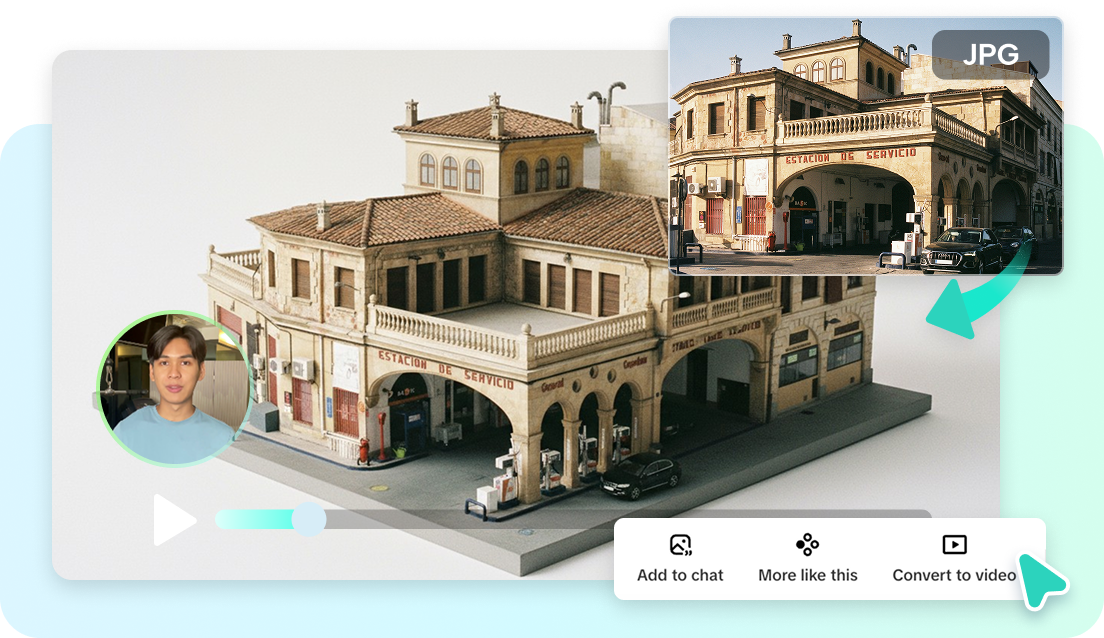
Task: Click the JPG format badge
Action: [991, 54]
